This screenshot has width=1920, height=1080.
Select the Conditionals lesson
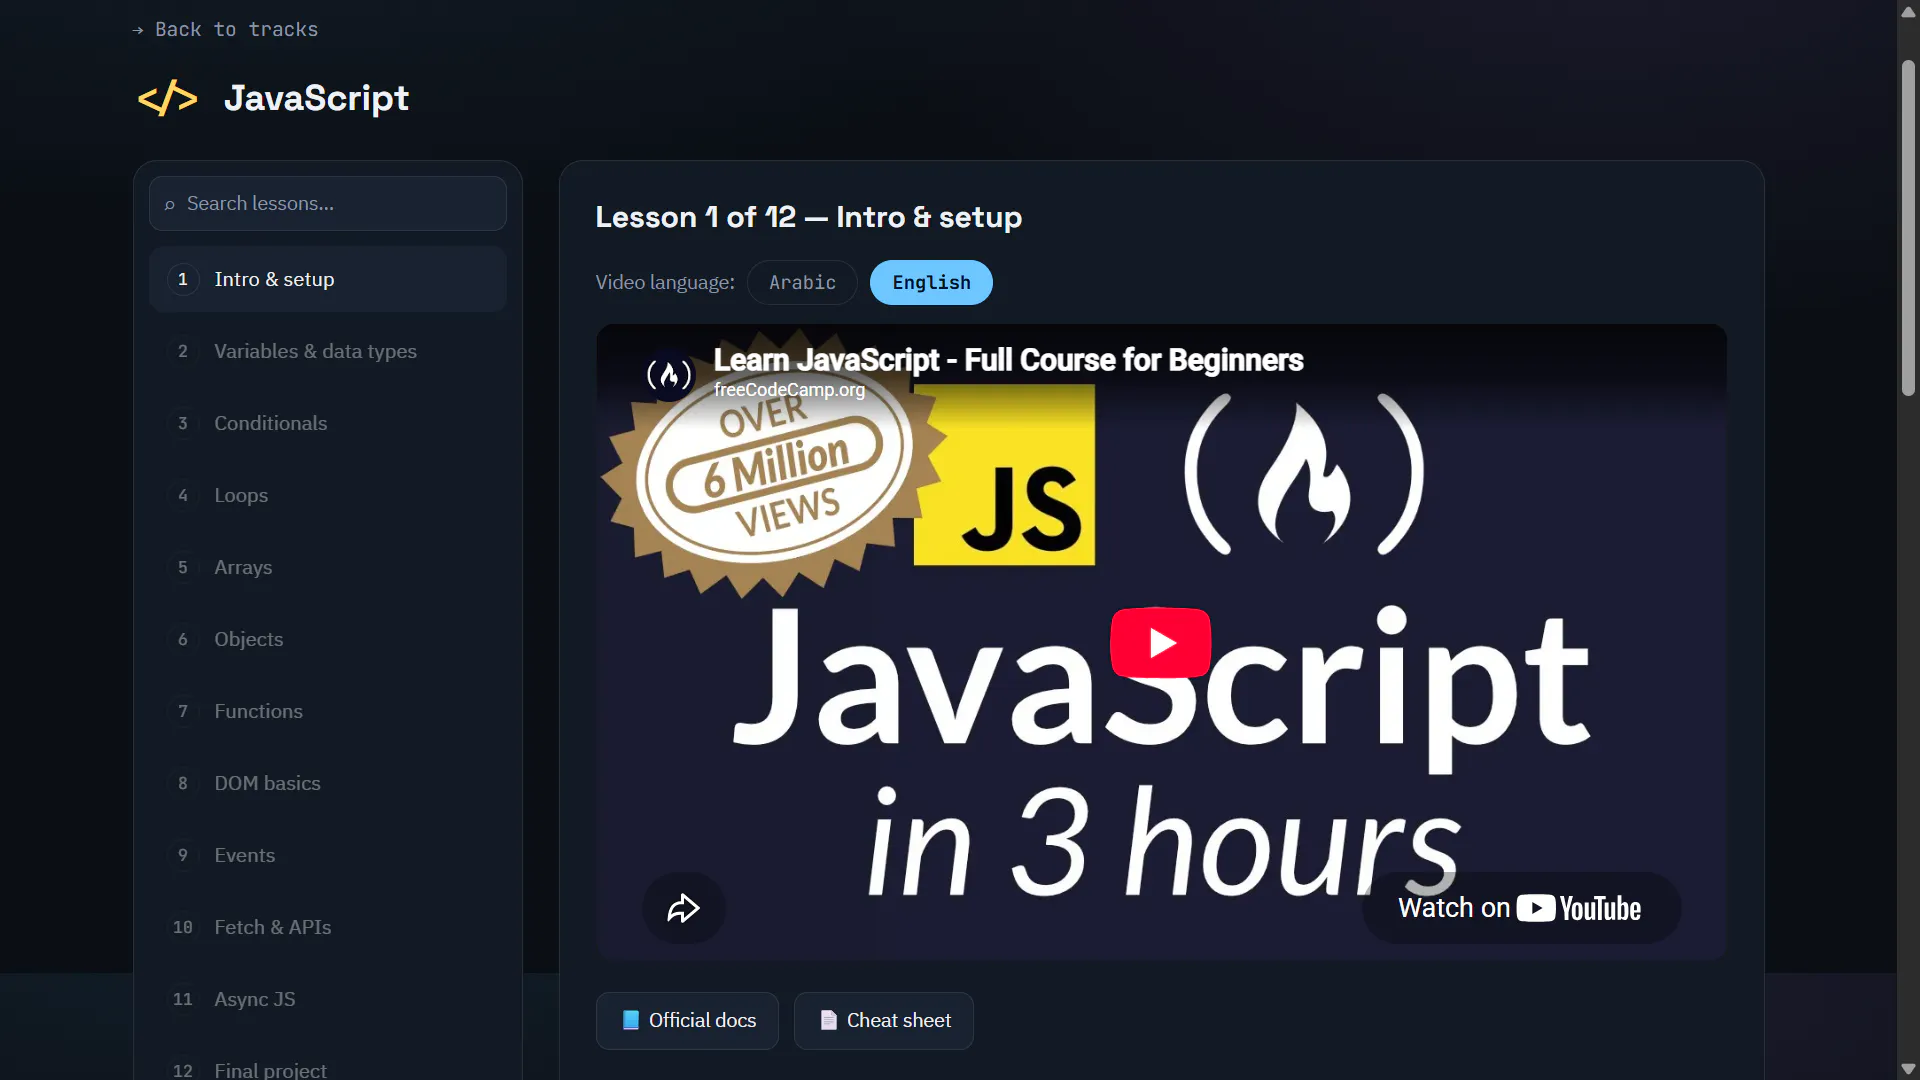328,424
